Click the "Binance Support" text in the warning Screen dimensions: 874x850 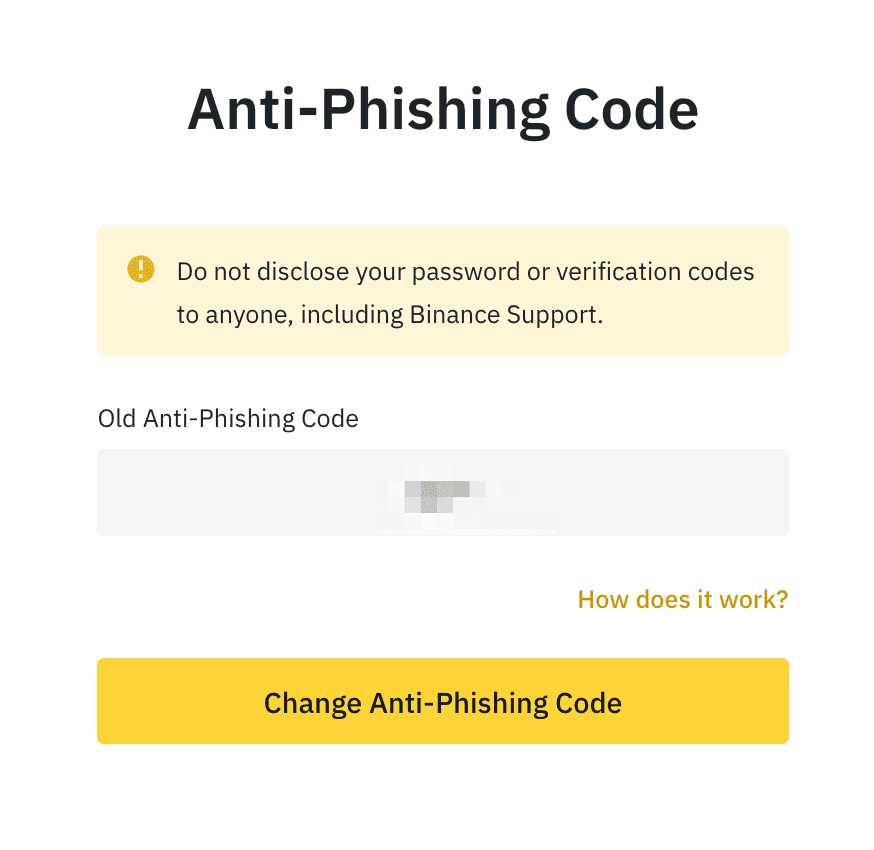[504, 315]
